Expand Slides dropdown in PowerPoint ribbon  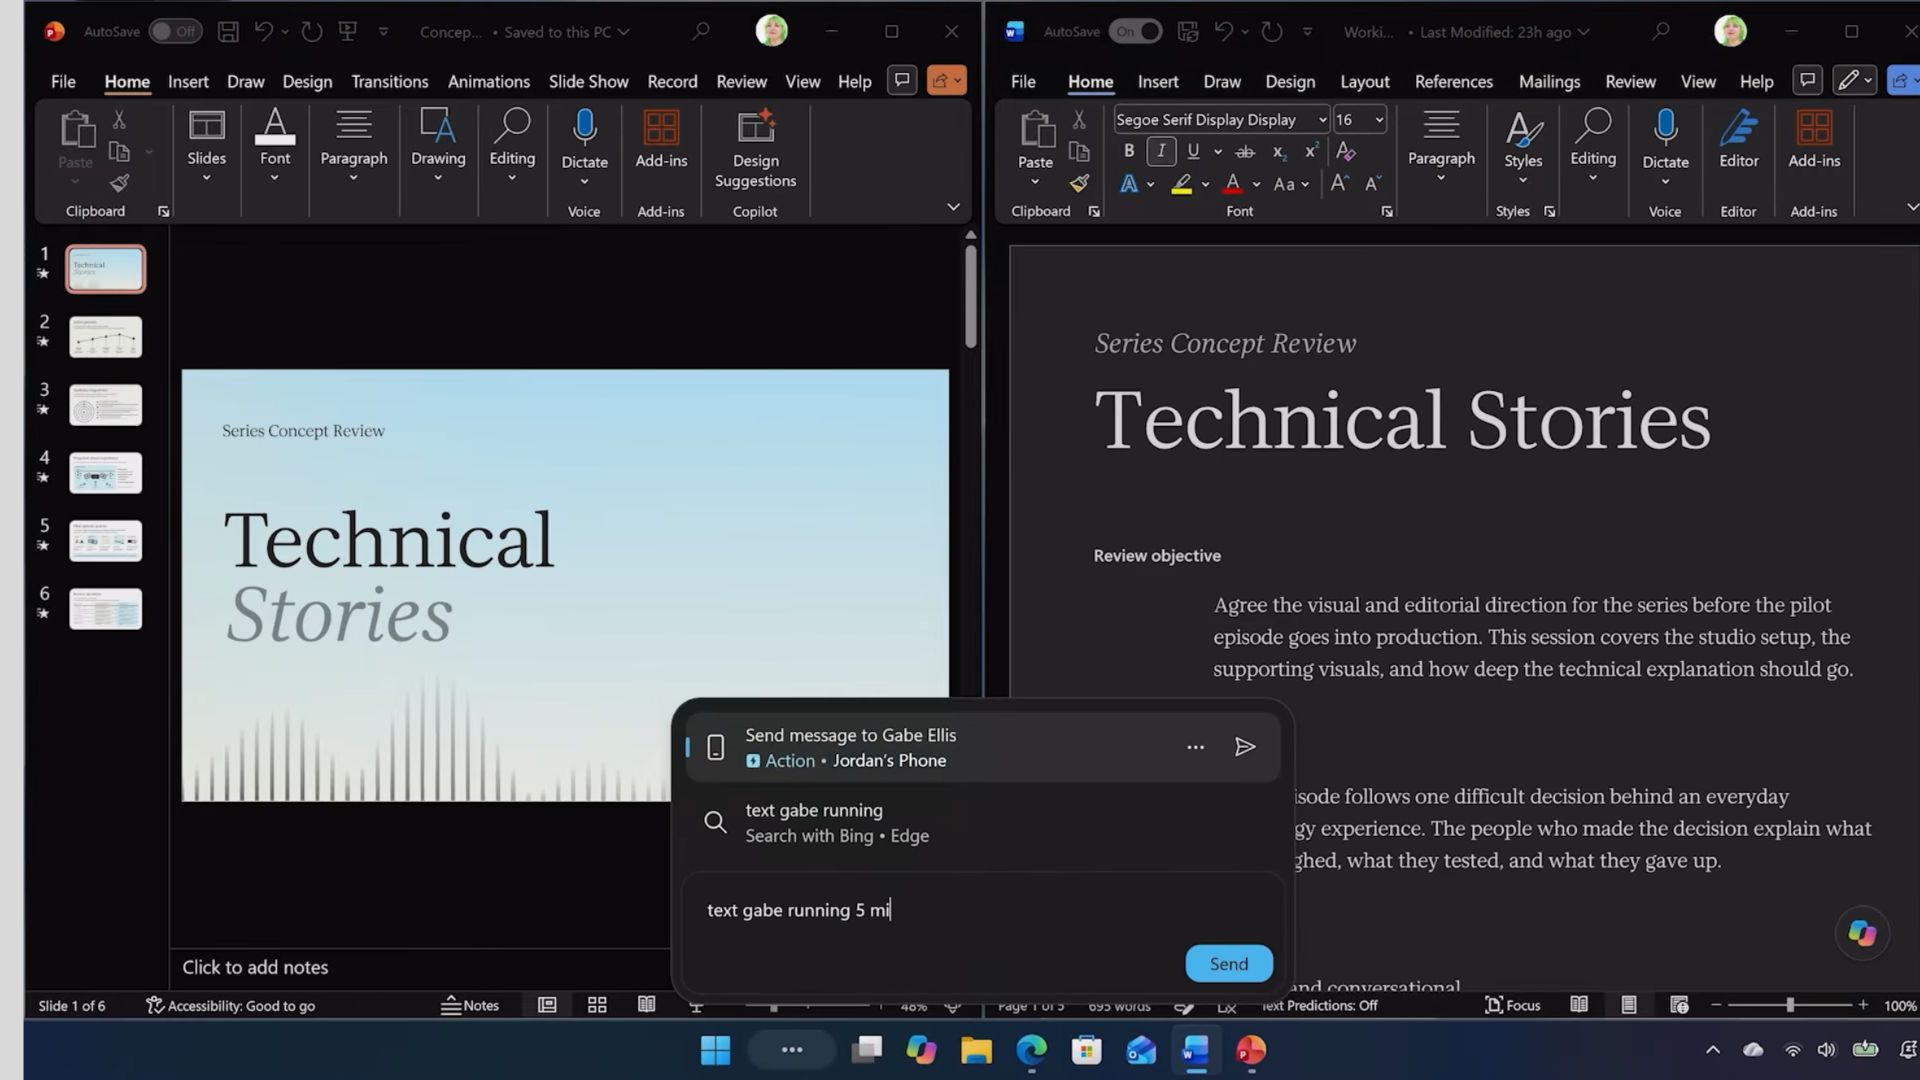pyautogui.click(x=207, y=179)
